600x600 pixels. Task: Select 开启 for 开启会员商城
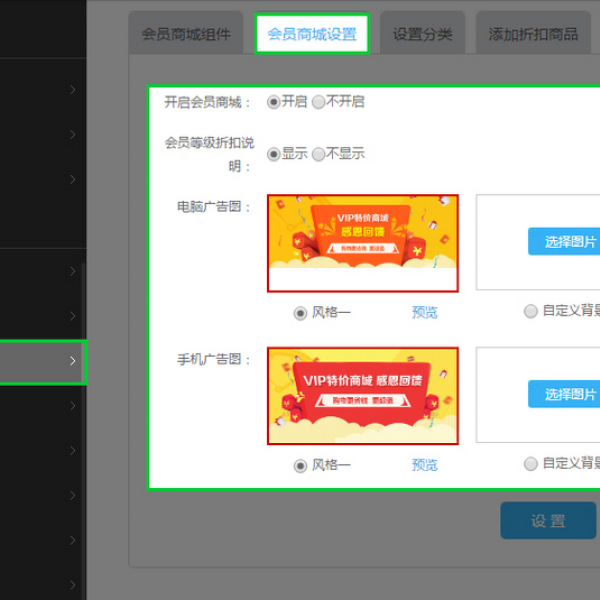(x=274, y=102)
